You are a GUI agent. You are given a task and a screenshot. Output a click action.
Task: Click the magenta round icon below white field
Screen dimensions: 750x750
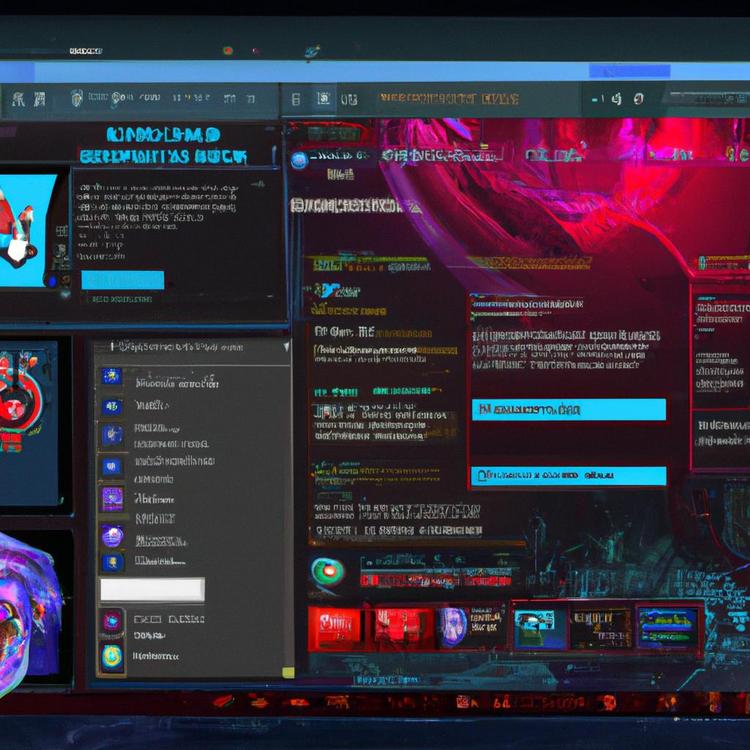point(112,621)
